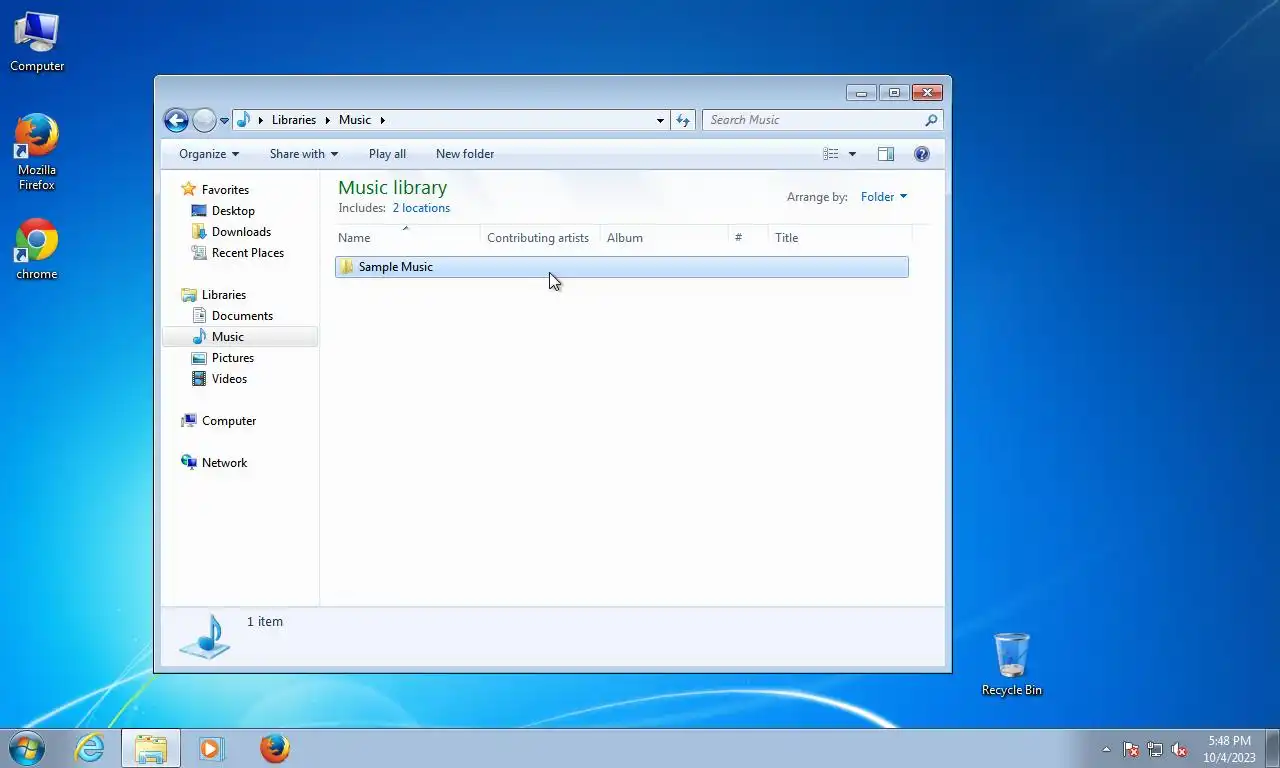
Task: Open the 2 locations link
Action: (x=421, y=208)
